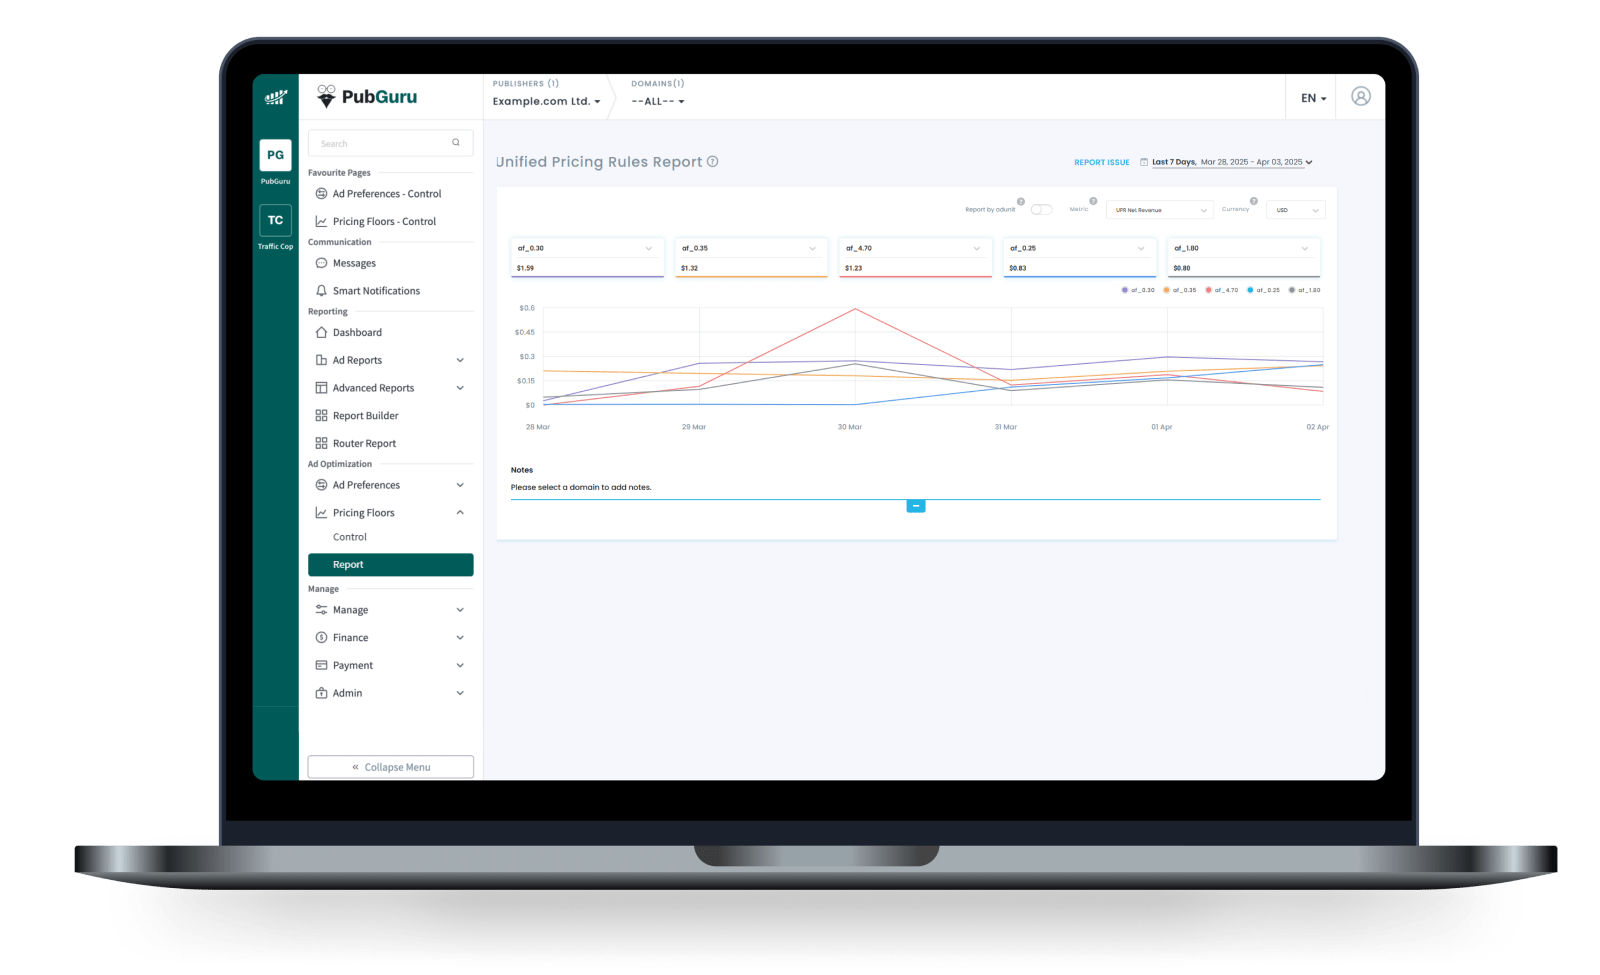Click the MonetizeMore logo in the rail

(x=276, y=97)
